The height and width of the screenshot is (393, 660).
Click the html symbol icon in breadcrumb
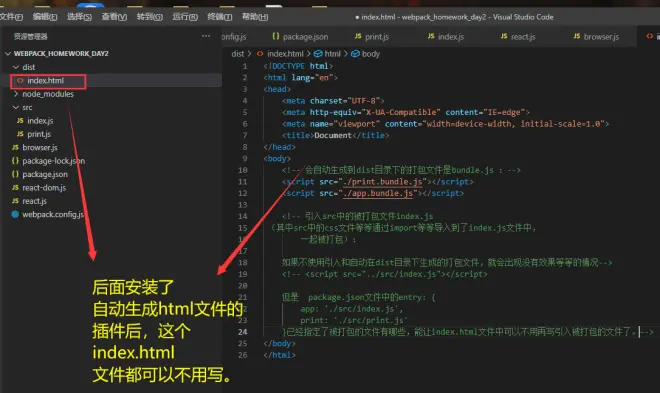(x=318, y=54)
